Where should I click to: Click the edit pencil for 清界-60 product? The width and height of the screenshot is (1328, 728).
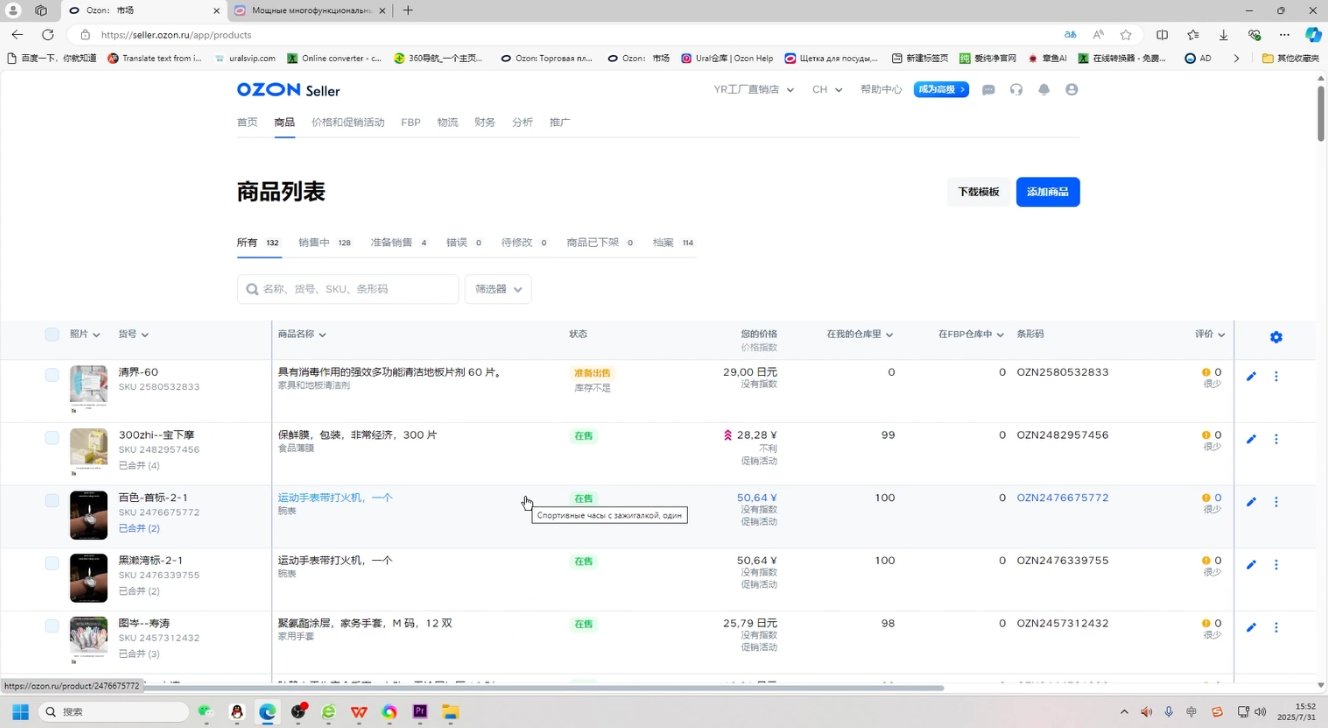point(1250,376)
